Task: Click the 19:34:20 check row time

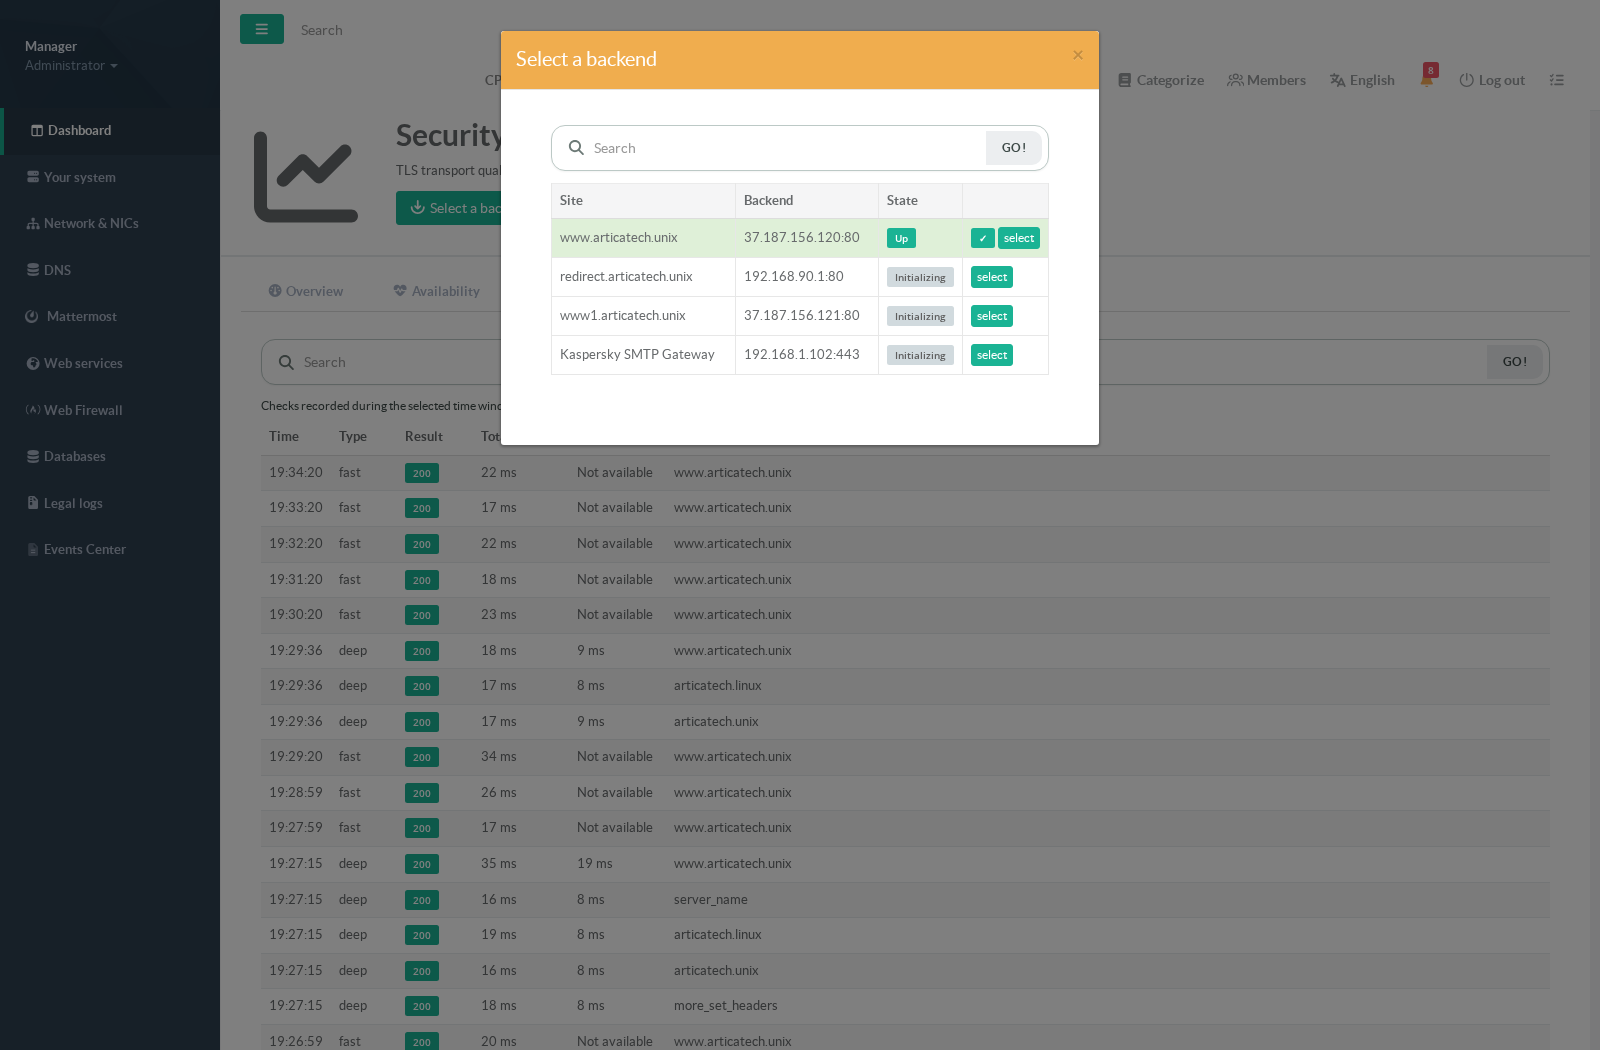Action: point(296,472)
